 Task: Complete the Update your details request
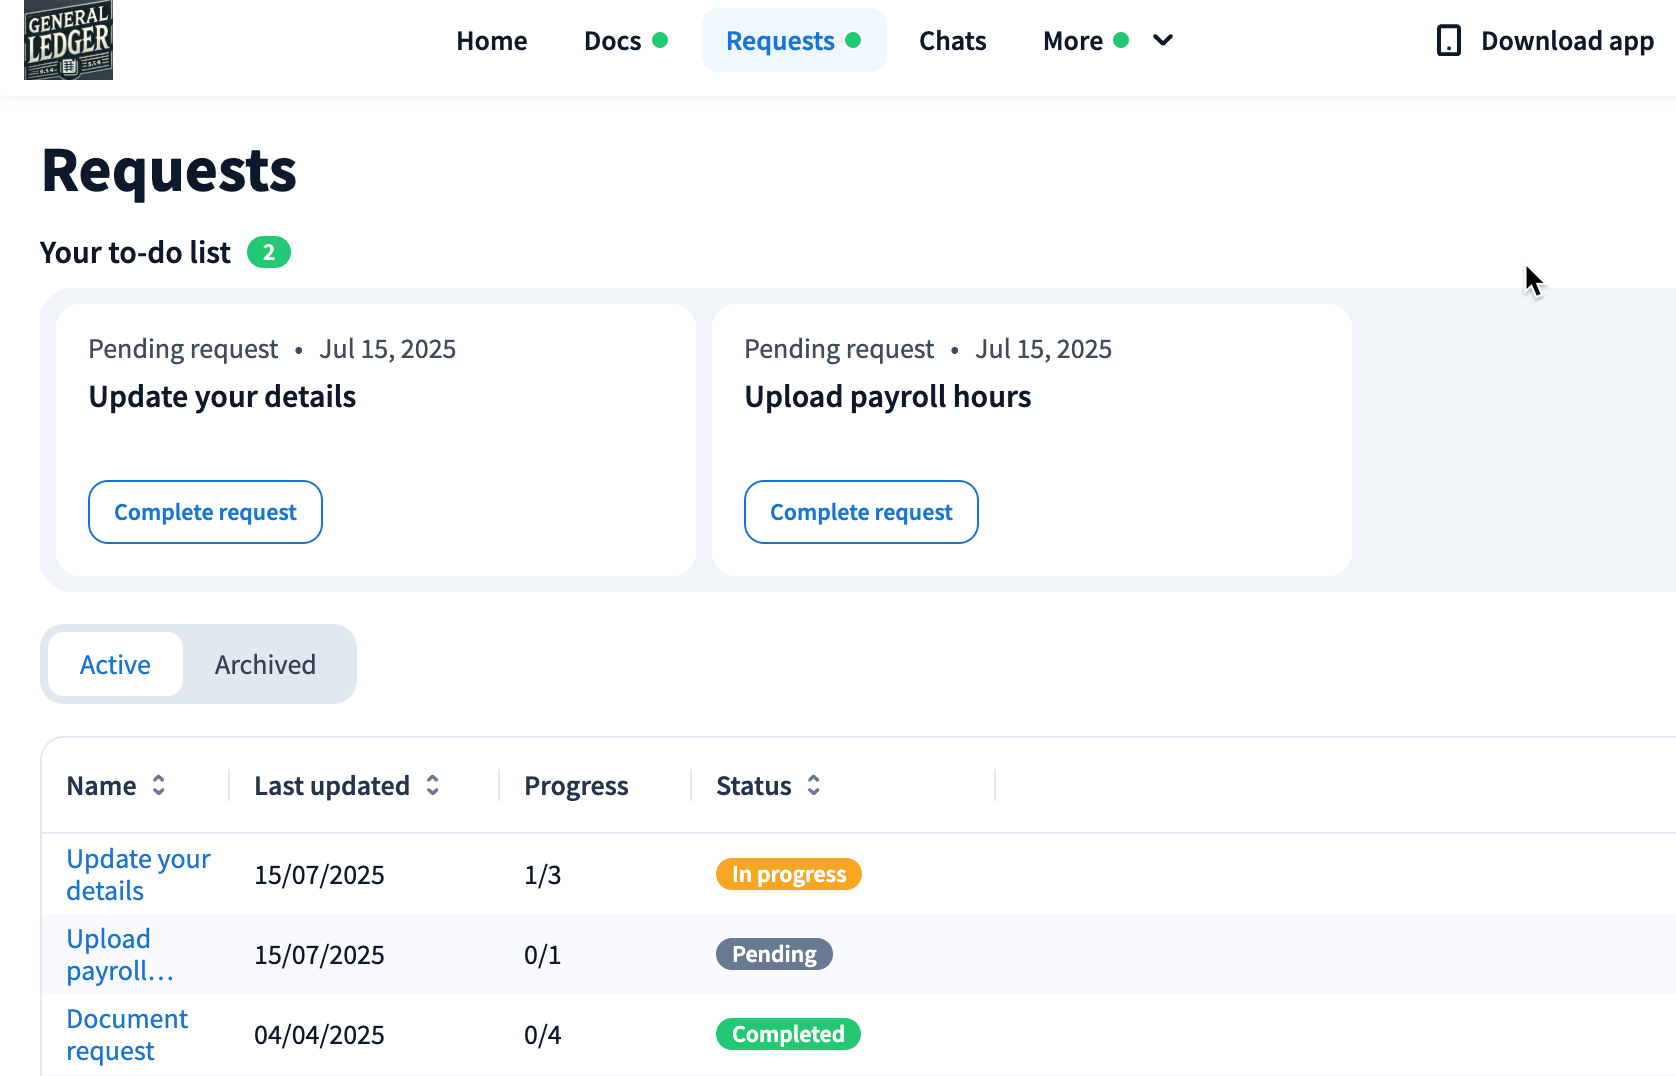[x=205, y=512]
